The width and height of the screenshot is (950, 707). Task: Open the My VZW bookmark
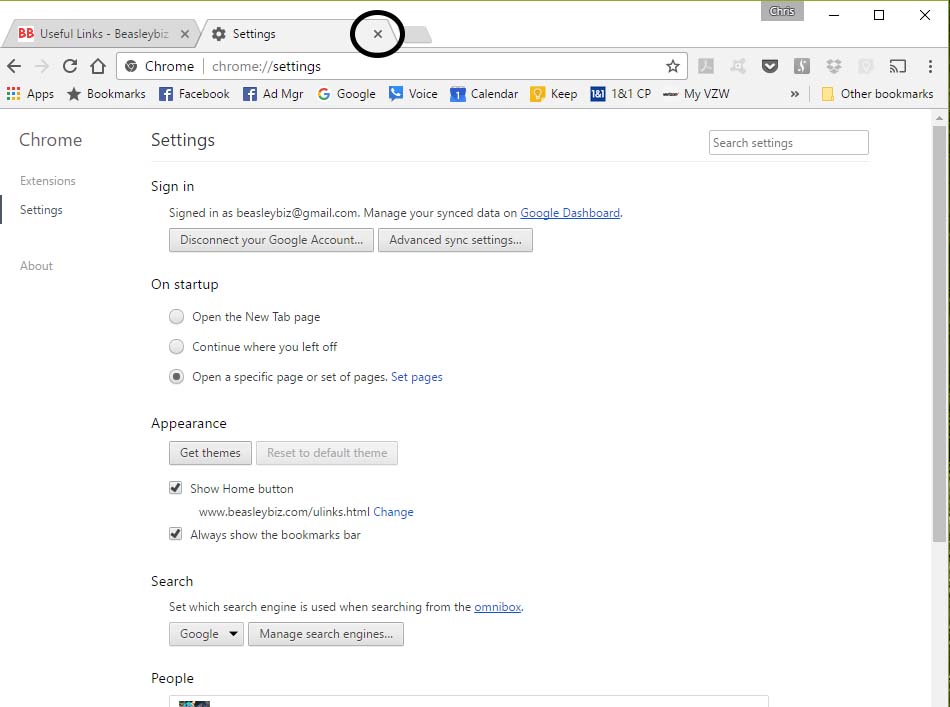coord(697,93)
